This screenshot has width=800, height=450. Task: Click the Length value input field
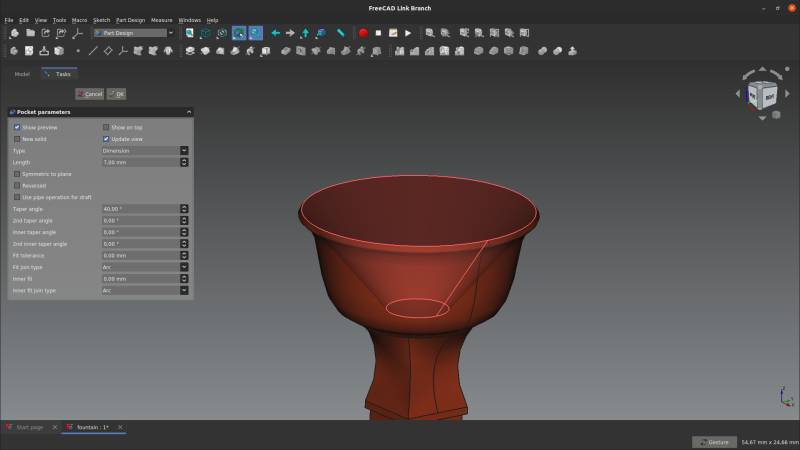(x=141, y=162)
